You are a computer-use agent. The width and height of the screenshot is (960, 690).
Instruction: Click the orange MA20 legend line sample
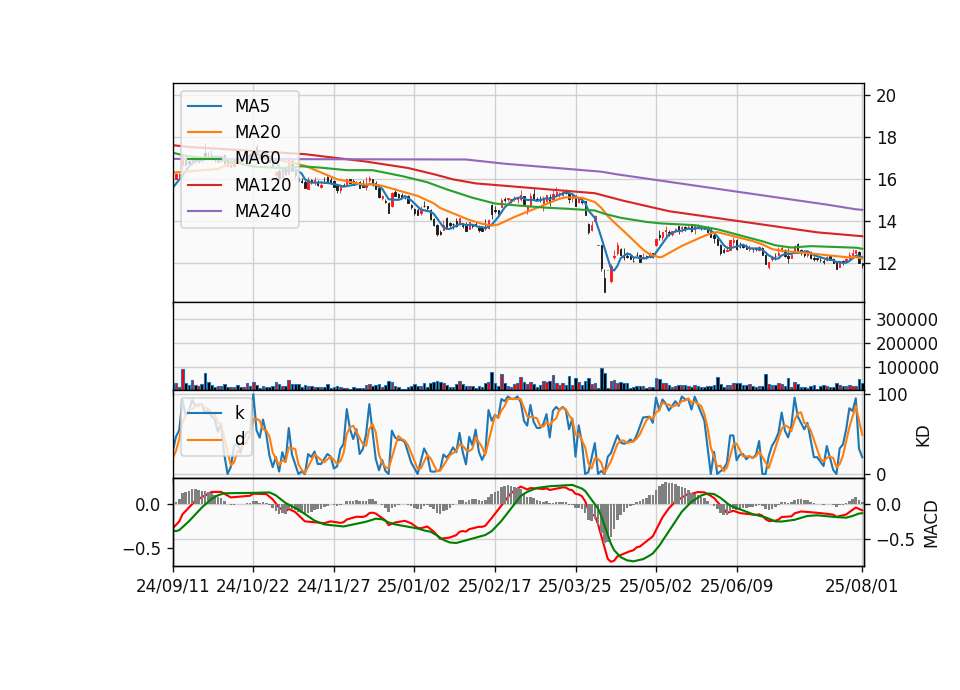coord(204,132)
